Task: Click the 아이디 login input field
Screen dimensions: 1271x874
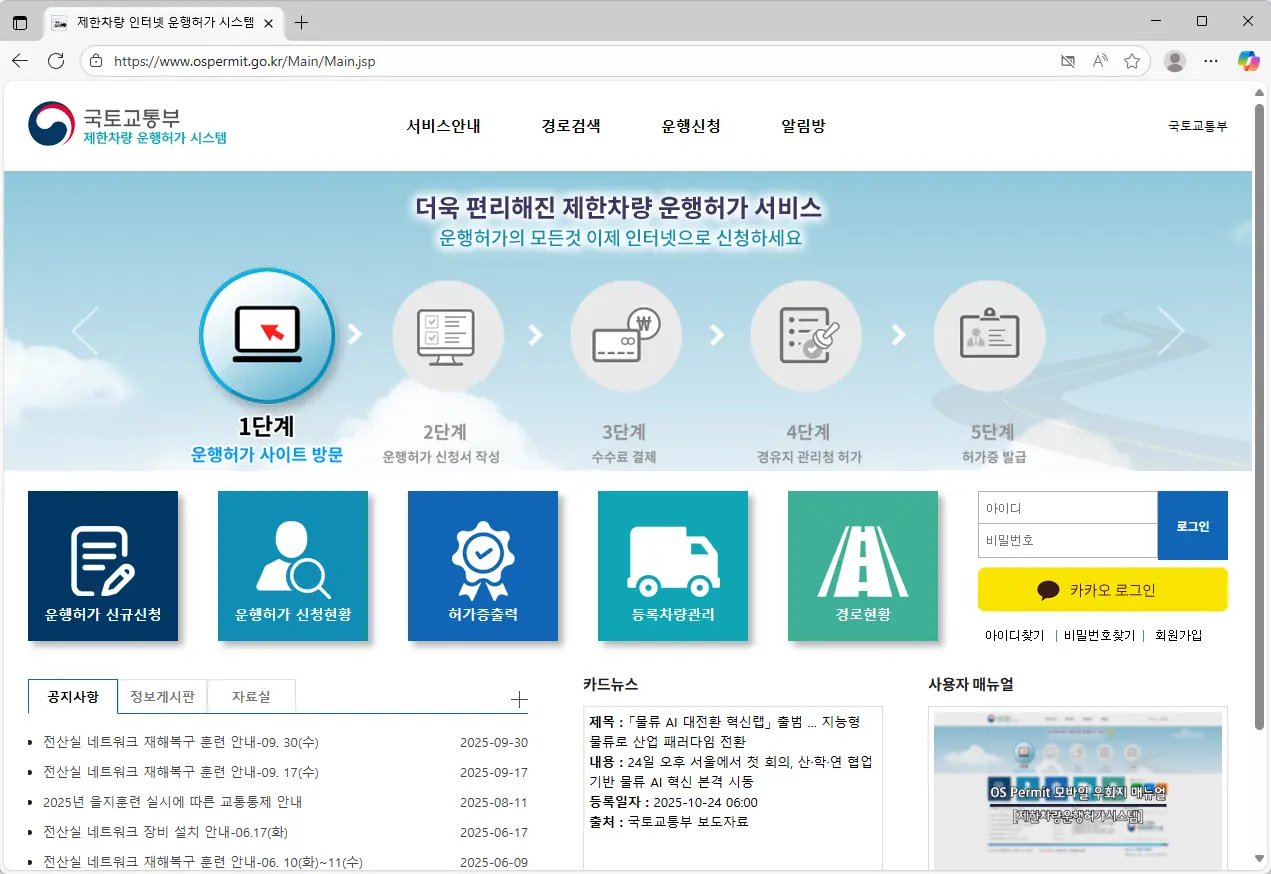Action: pyautogui.click(x=1066, y=507)
